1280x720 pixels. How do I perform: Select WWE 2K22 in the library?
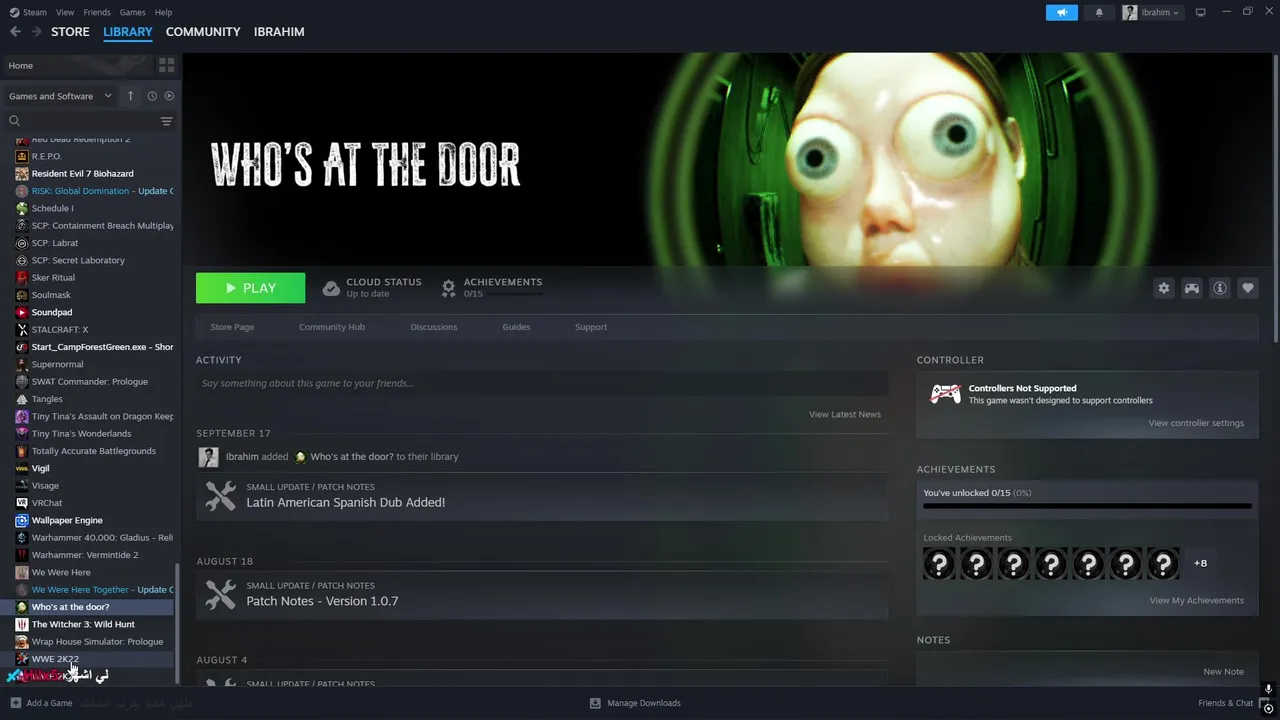pos(88,659)
